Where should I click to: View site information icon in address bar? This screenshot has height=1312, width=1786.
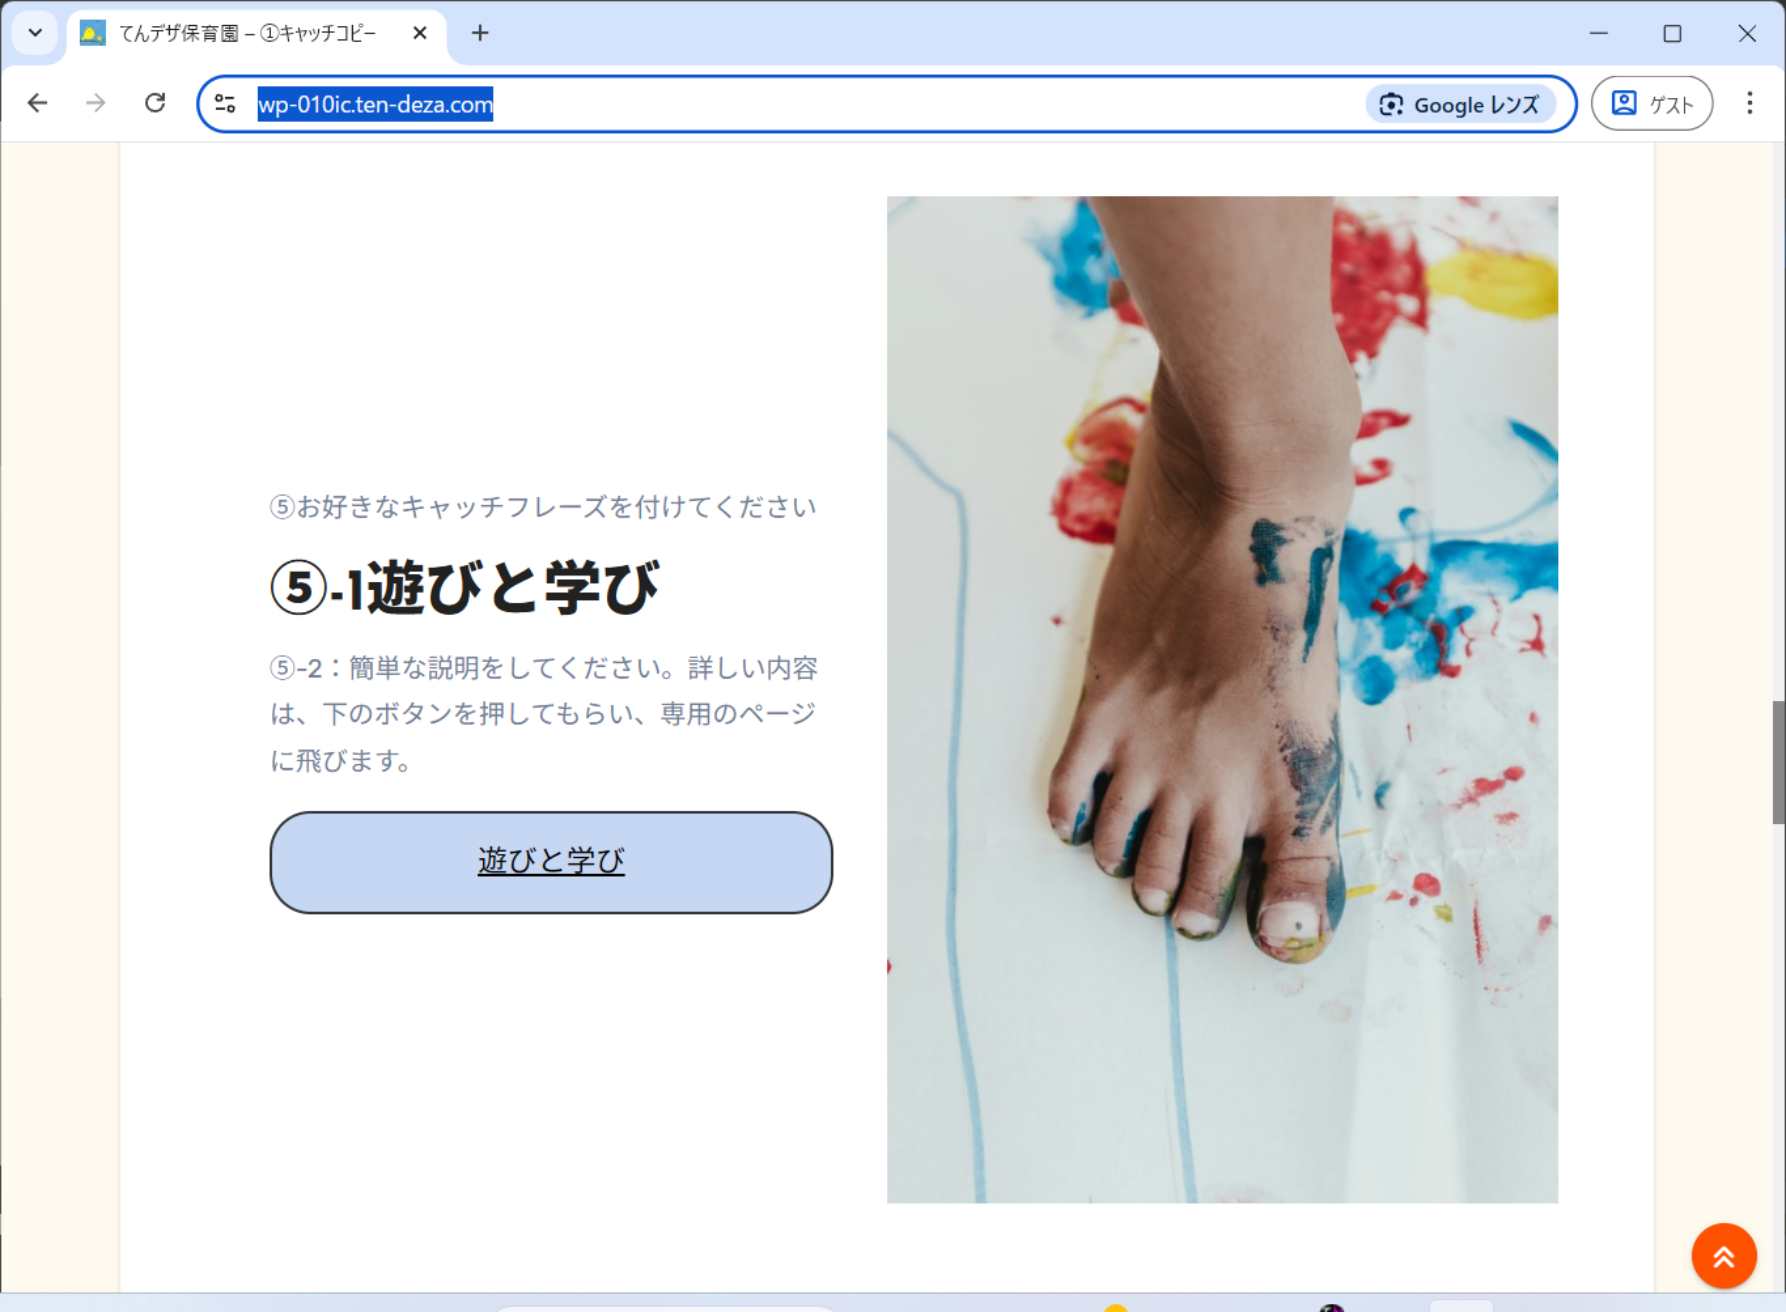click(x=226, y=104)
